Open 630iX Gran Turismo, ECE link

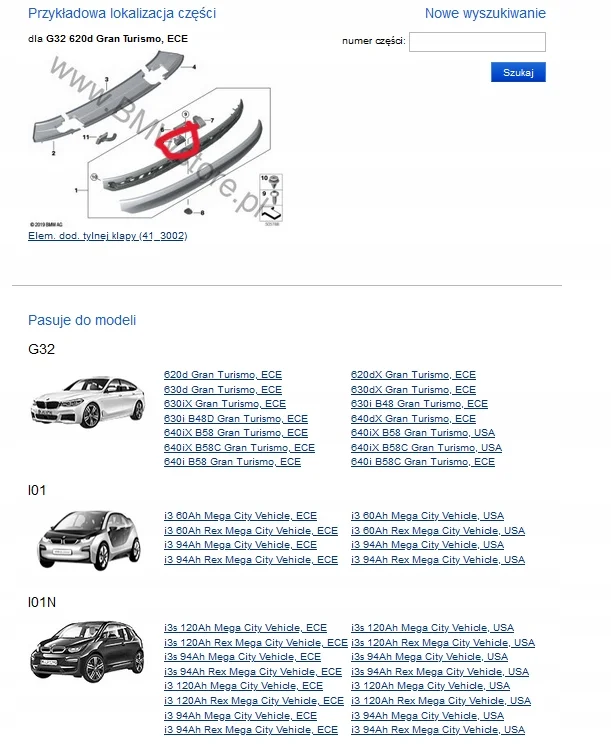(225, 404)
